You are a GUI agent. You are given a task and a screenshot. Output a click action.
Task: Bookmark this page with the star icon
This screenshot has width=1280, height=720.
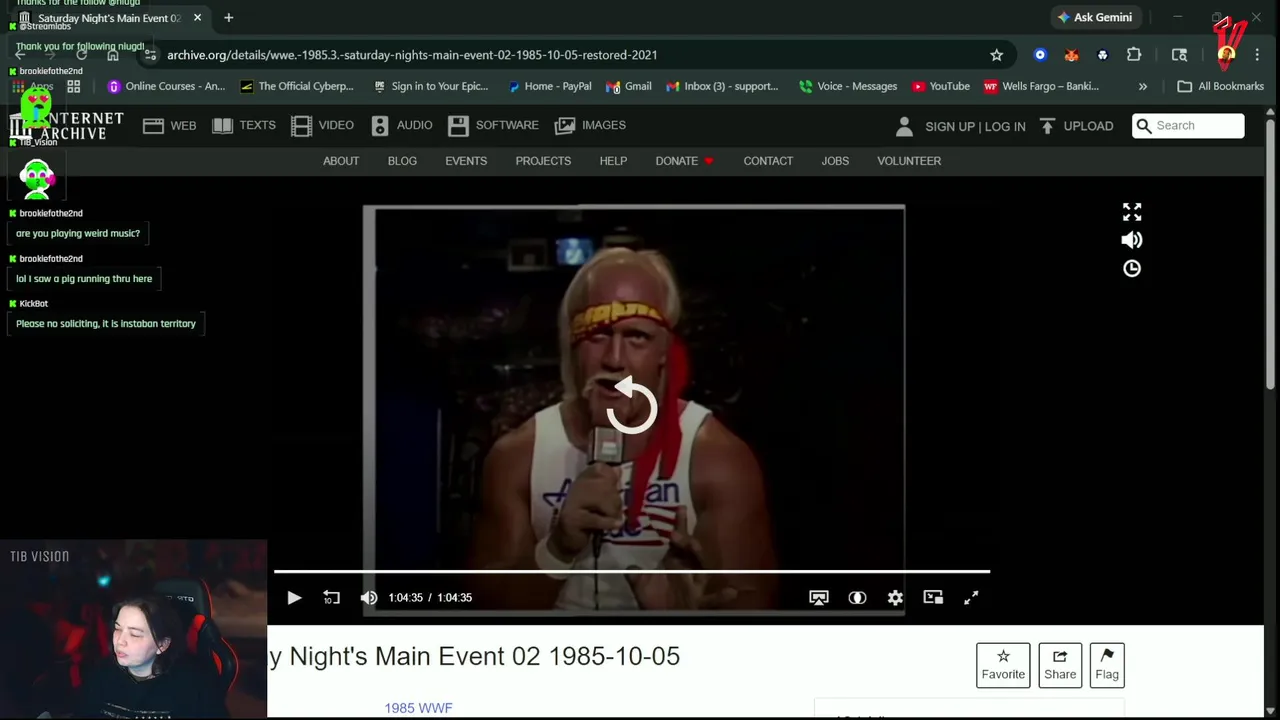[996, 55]
